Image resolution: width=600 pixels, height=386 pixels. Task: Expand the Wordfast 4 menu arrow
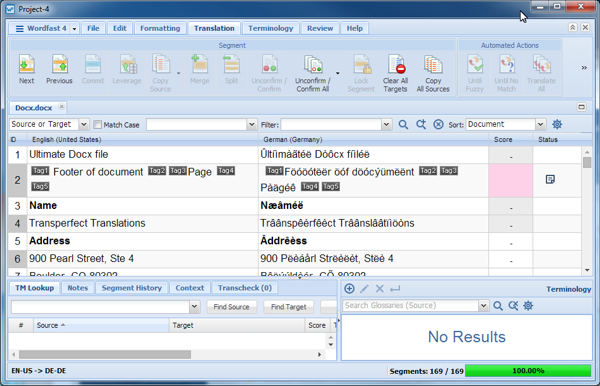tap(74, 29)
